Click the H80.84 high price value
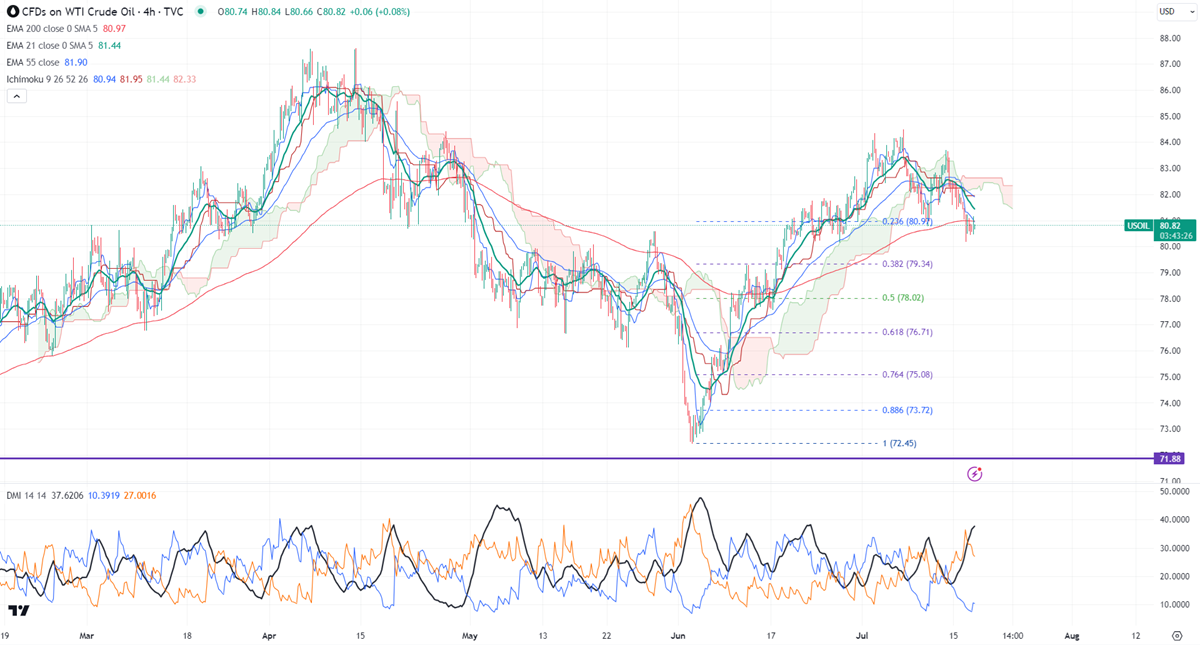The width and height of the screenshot is (1203, 645). coord(267,12)
